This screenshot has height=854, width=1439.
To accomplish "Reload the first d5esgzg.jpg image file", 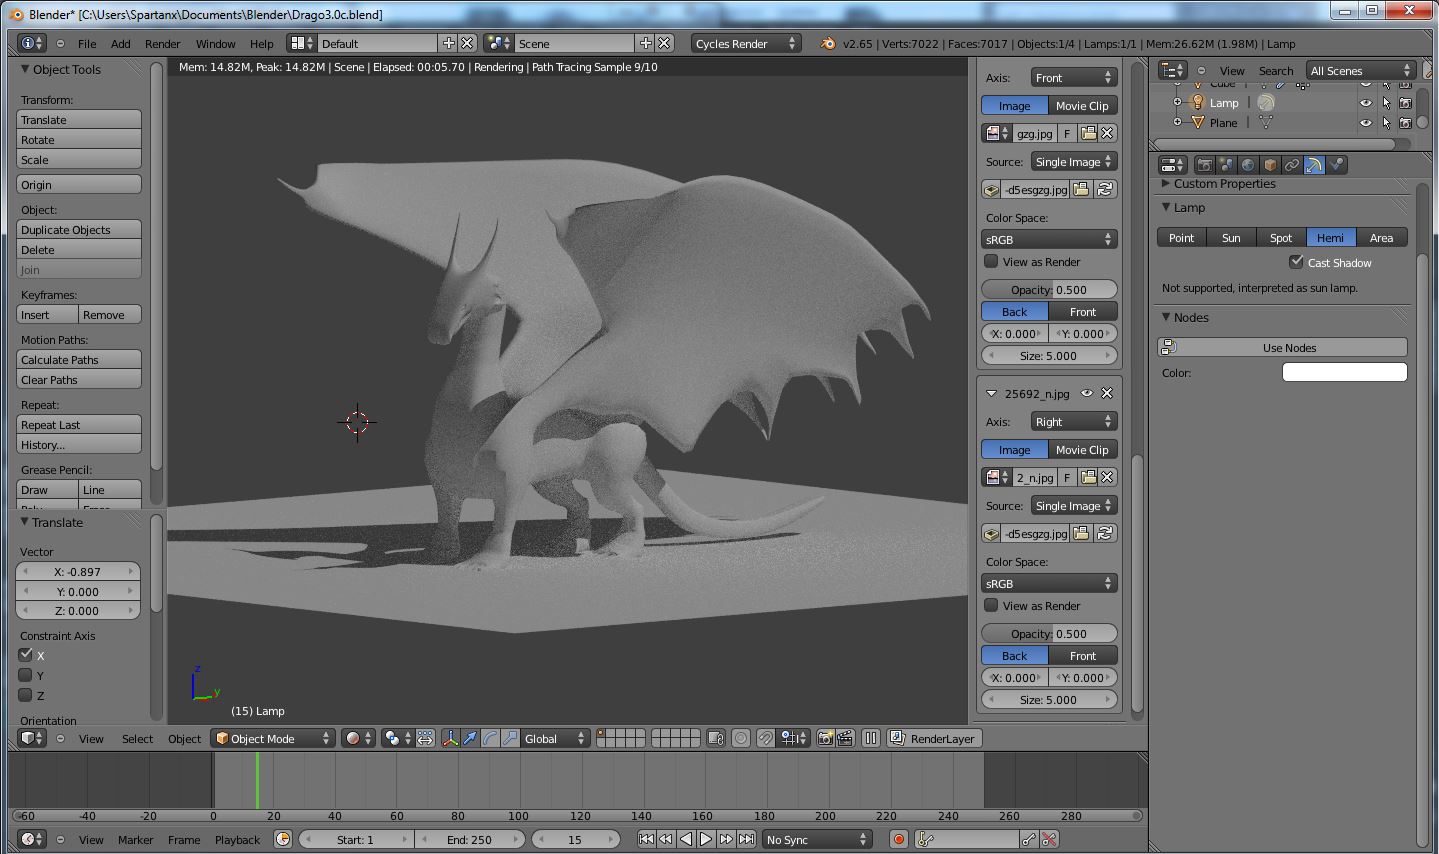I will point(1105,189).
